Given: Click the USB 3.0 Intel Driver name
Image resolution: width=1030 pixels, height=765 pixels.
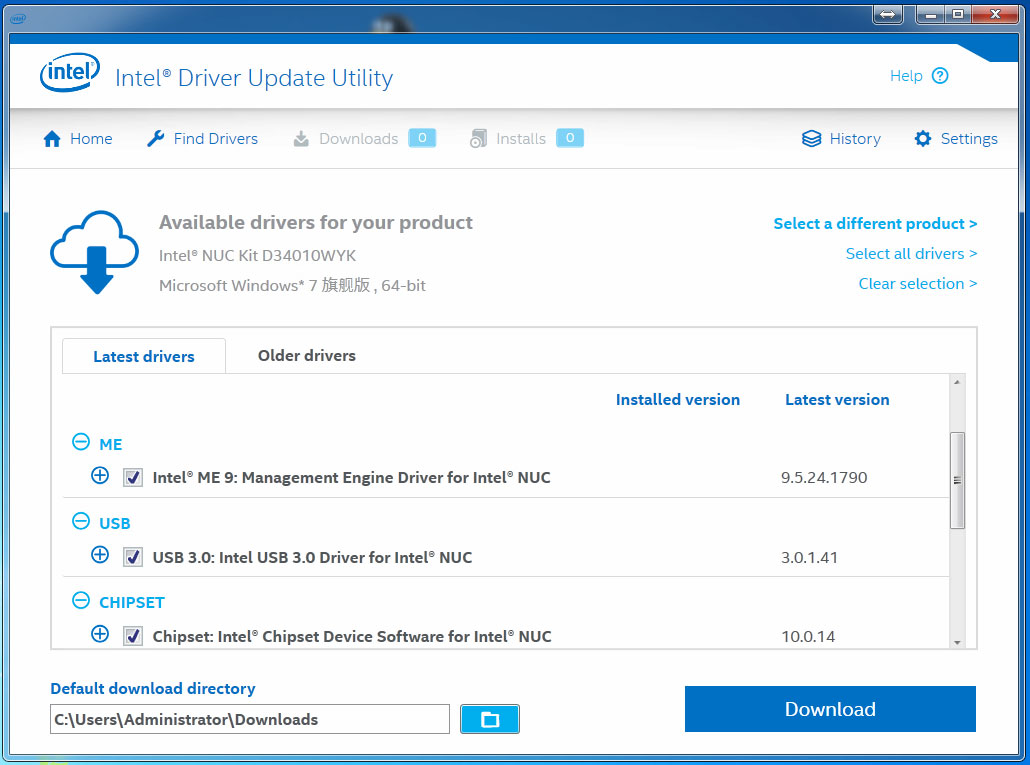Looking at the screenshot, I should pos(312,557).
